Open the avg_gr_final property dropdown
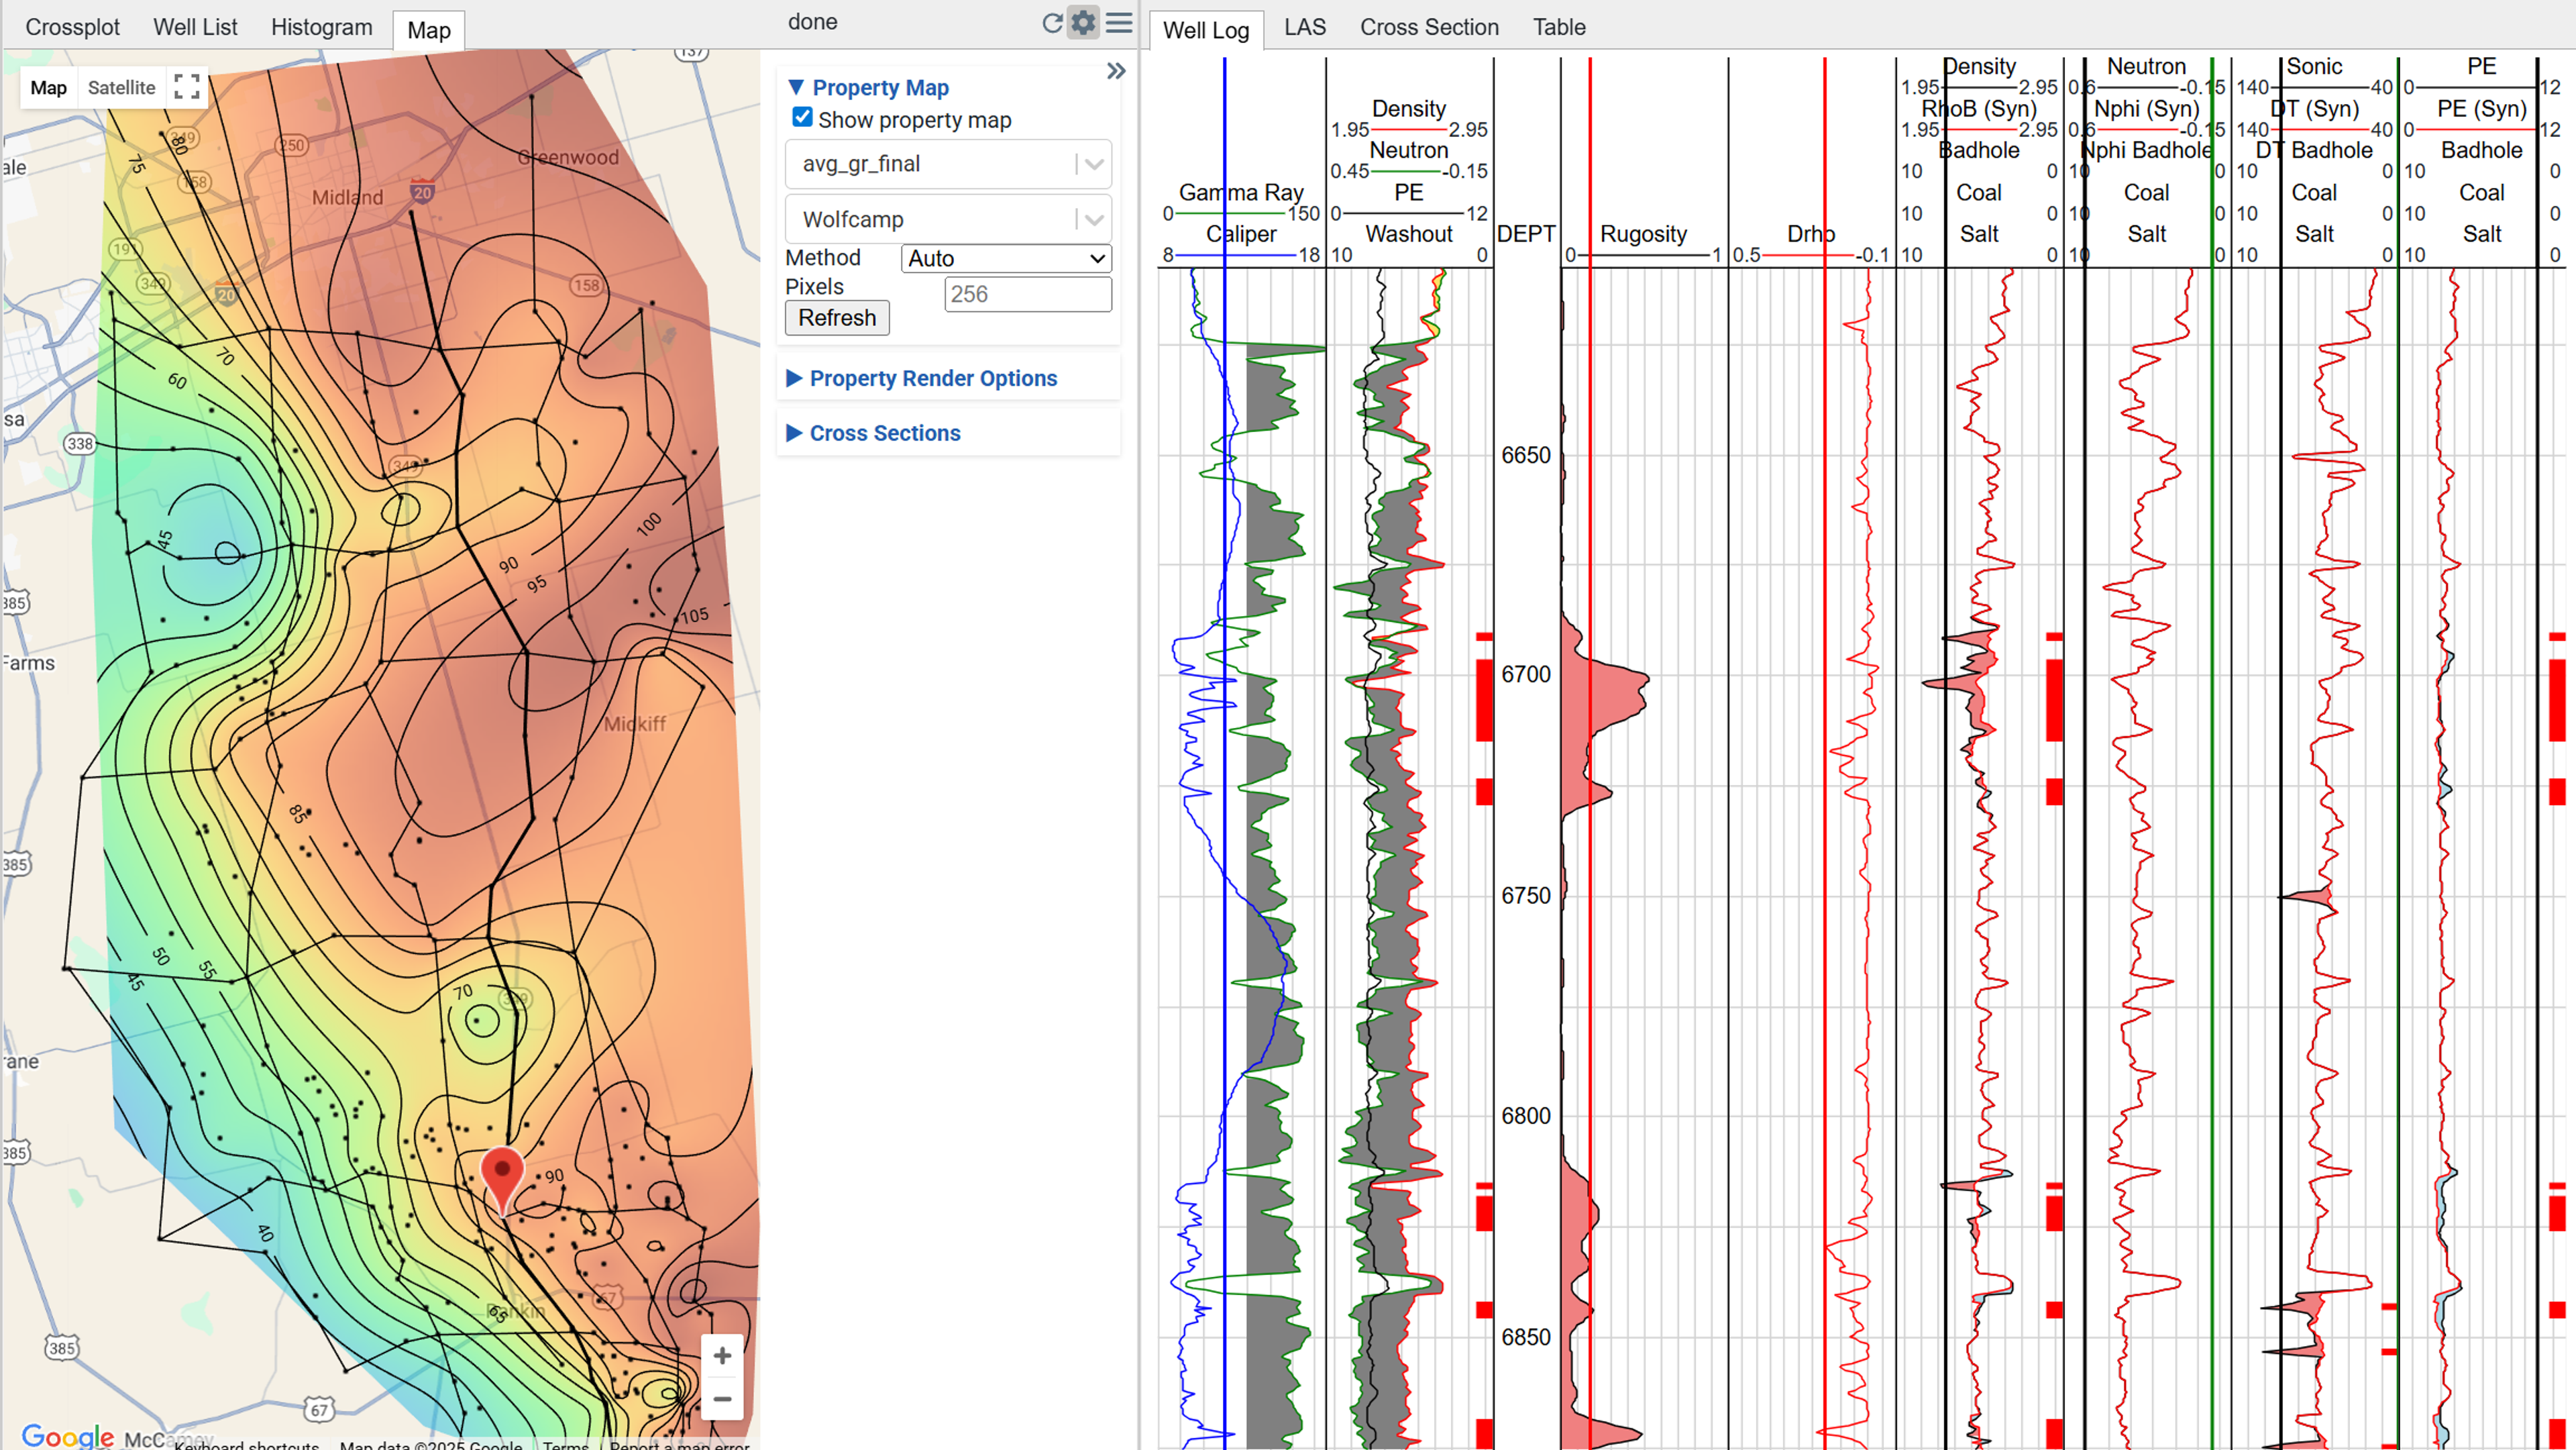This screenshot has width=2576, height=1450. [947, 164]
